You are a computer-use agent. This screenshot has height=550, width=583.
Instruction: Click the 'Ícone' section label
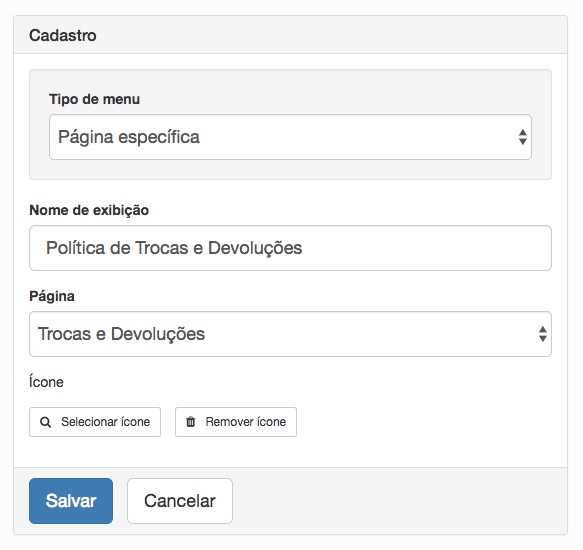click(x=46, y=382)
